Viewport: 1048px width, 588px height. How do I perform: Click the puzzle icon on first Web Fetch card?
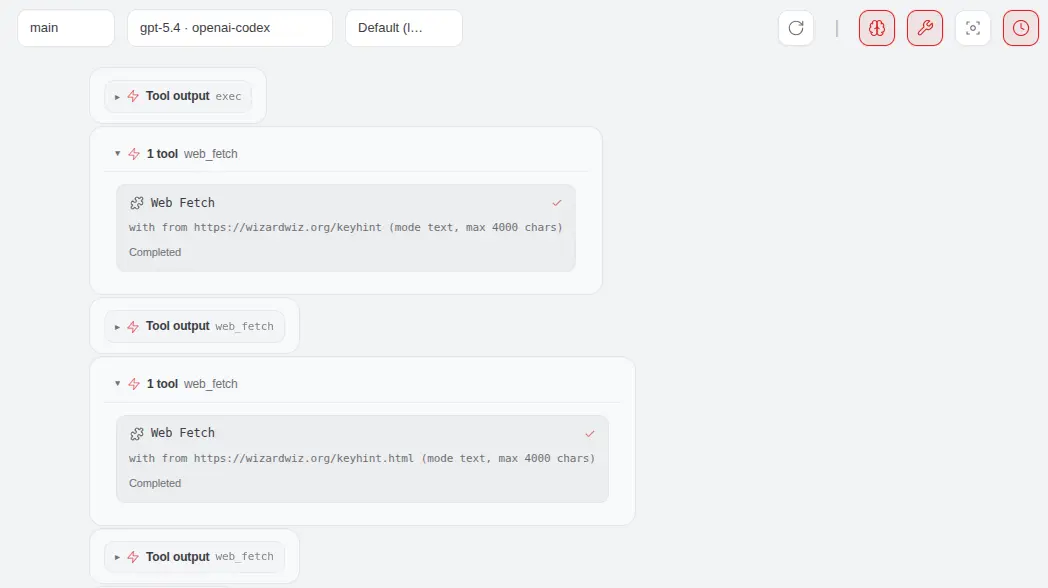coord(137,203)
